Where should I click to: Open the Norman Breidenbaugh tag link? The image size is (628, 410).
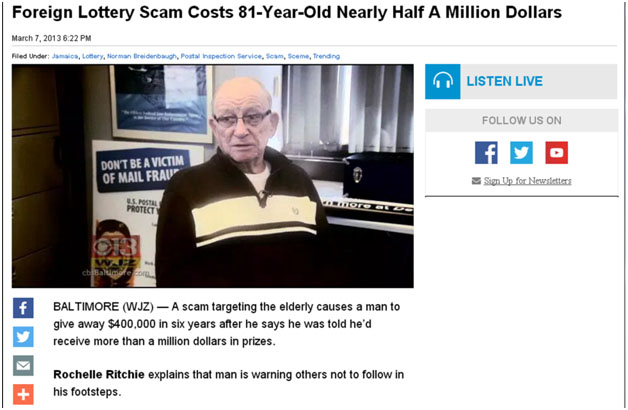(142, 56)
